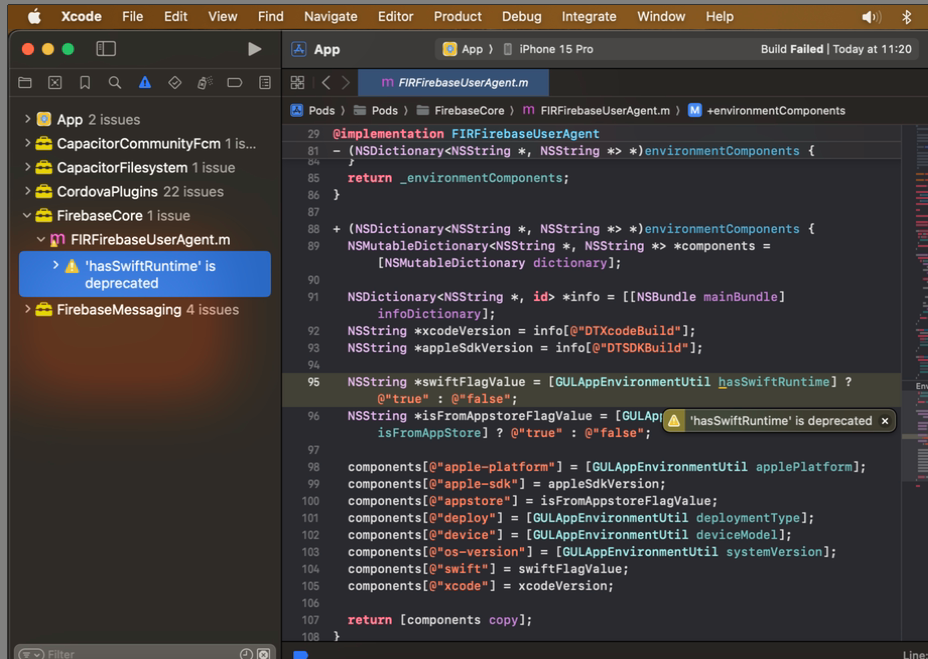The width and height of the screenshot is (928, 659).
Task: Open the Debug menu
Action: click(521, 17)
